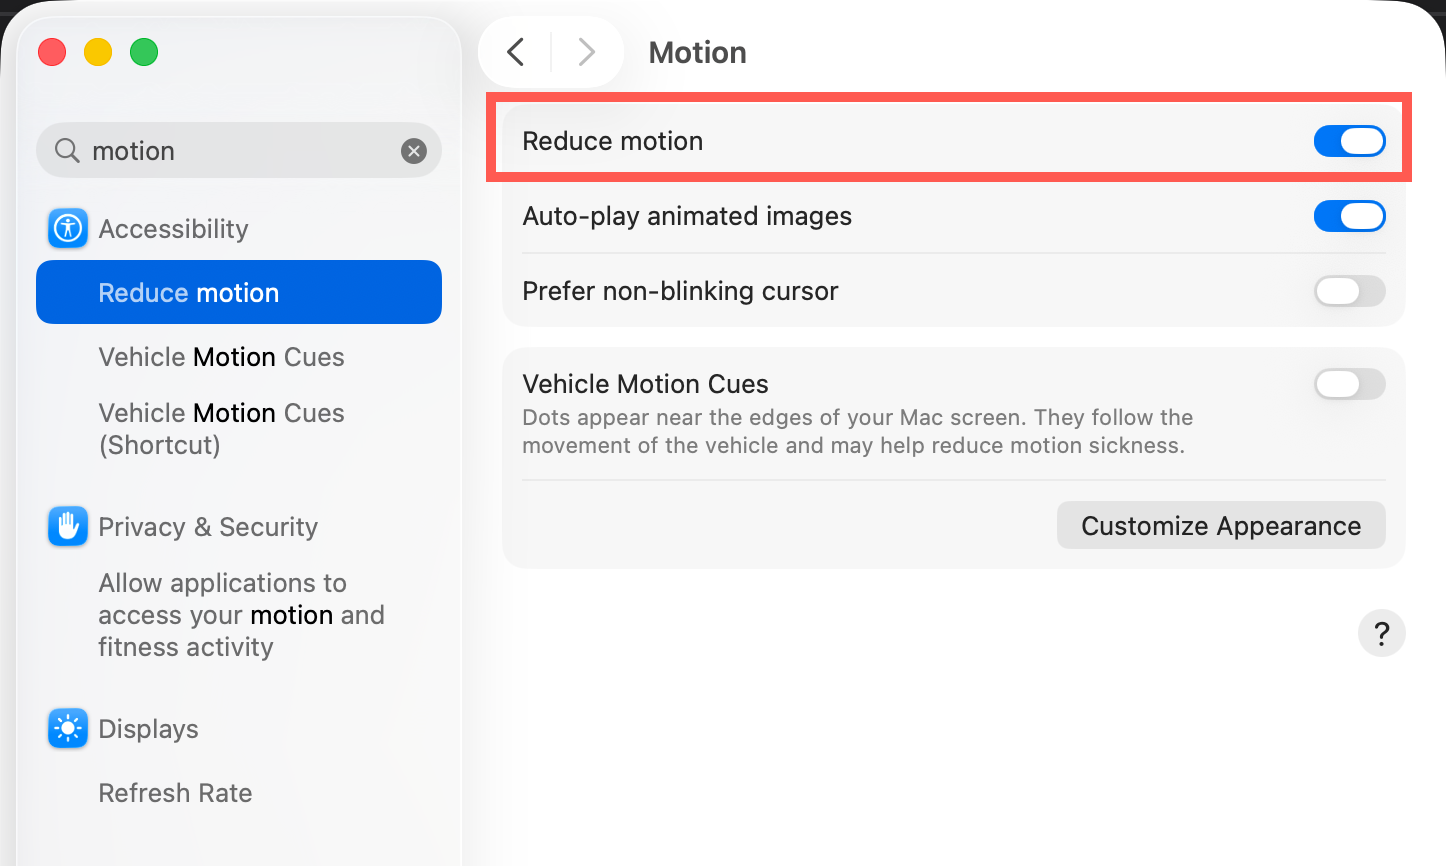
Task: Select Reduce motion search result
Action: (x=239, y=292)
